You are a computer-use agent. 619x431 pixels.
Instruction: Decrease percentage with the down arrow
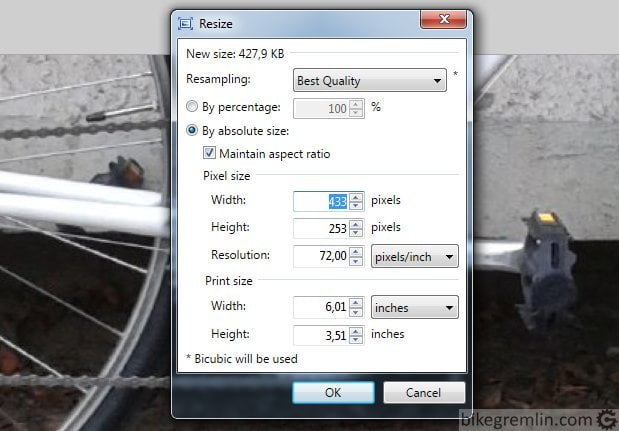pos(356,112)
